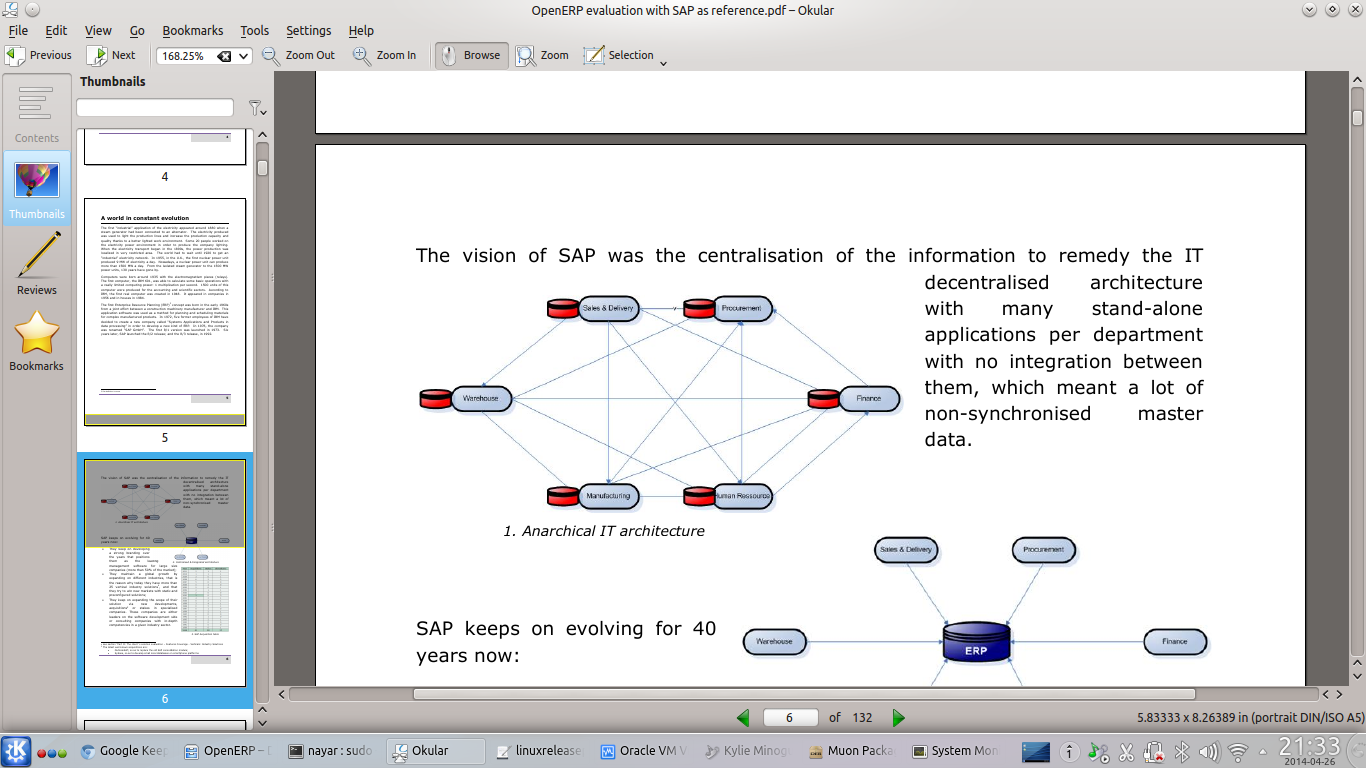
Task: Switch to nayar : sudo terminal task
Action: (x=332, y=751)
